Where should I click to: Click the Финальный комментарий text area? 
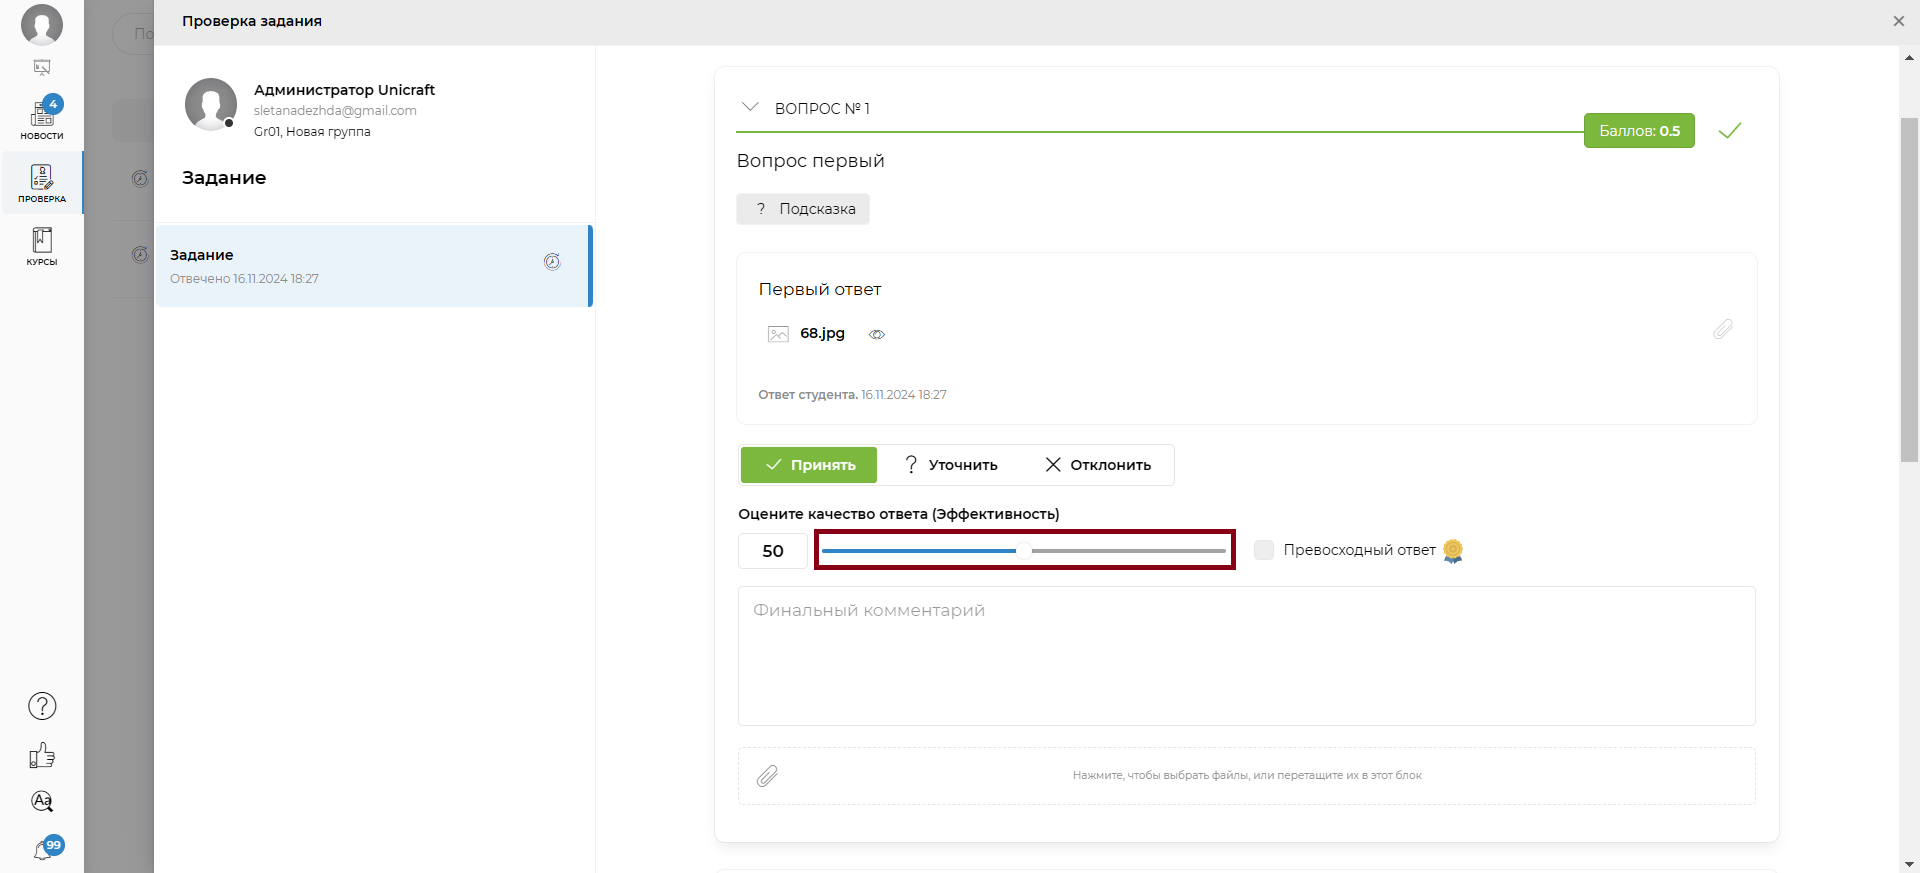(1247, 656)
